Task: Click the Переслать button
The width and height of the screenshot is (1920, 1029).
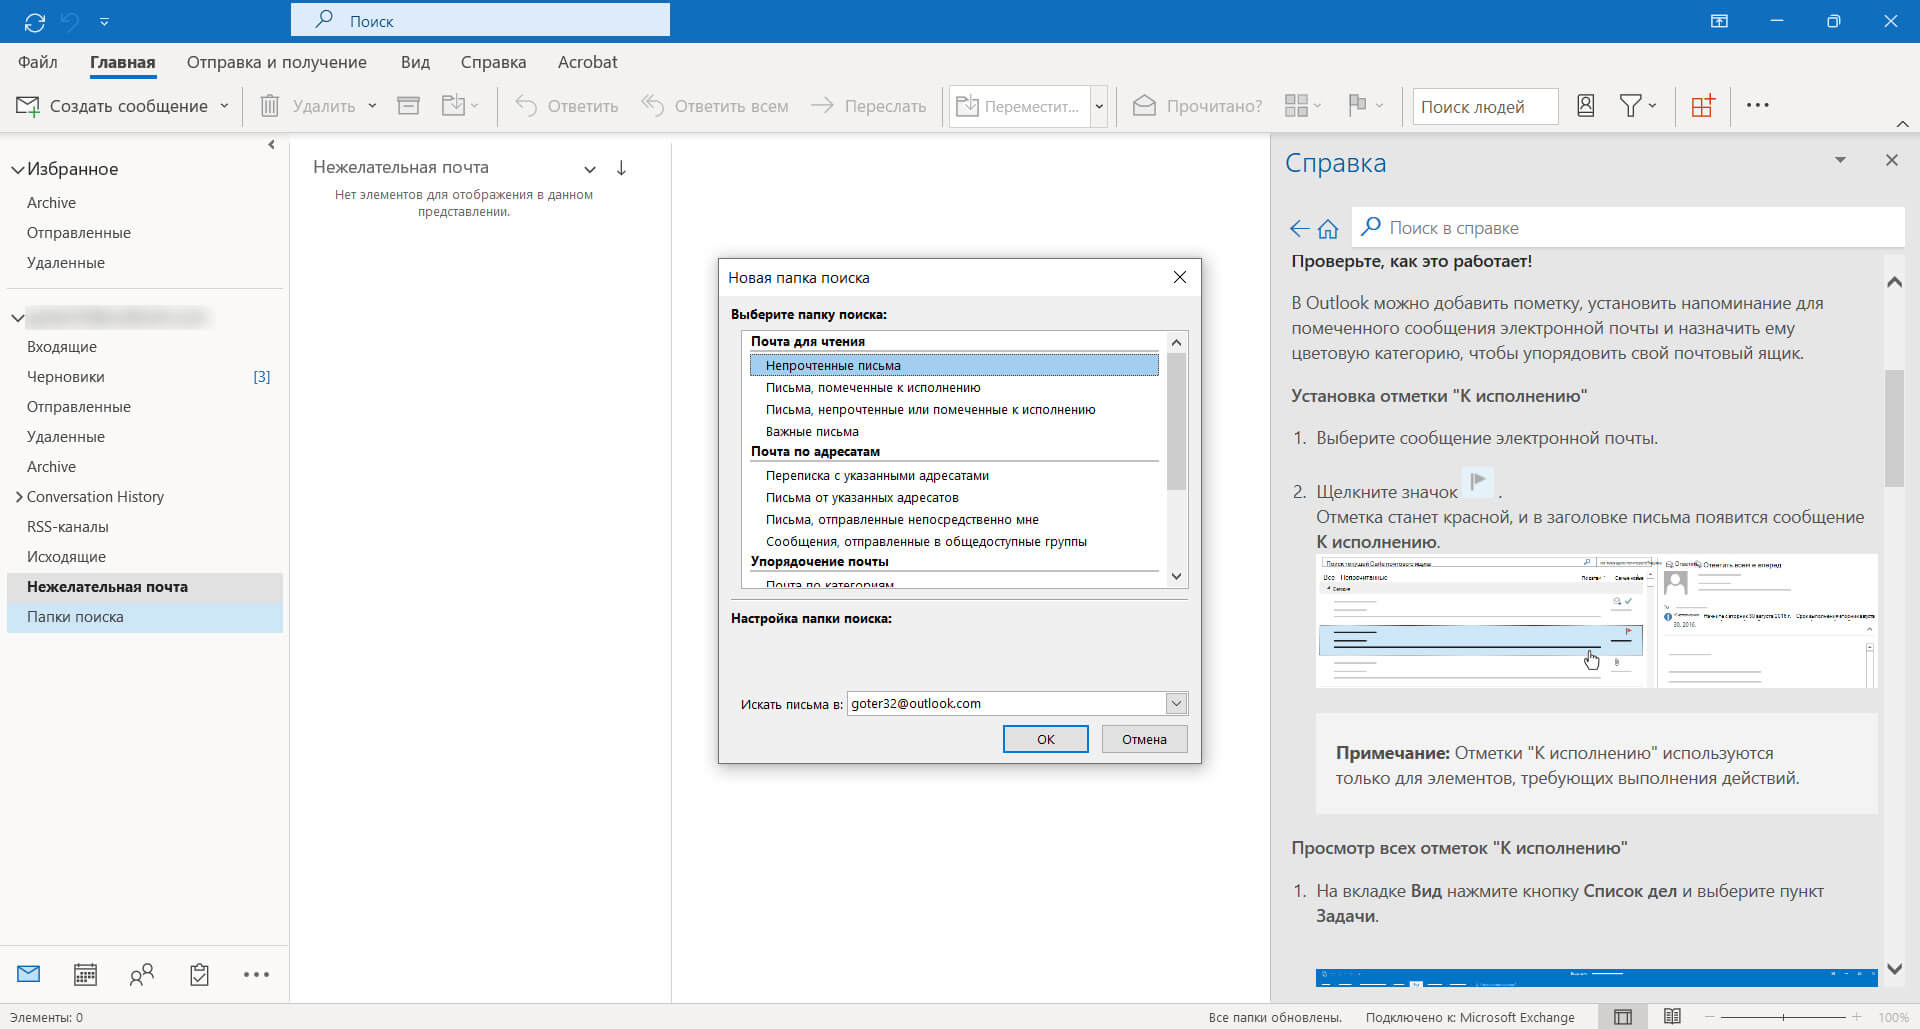Action: [868, 106]
